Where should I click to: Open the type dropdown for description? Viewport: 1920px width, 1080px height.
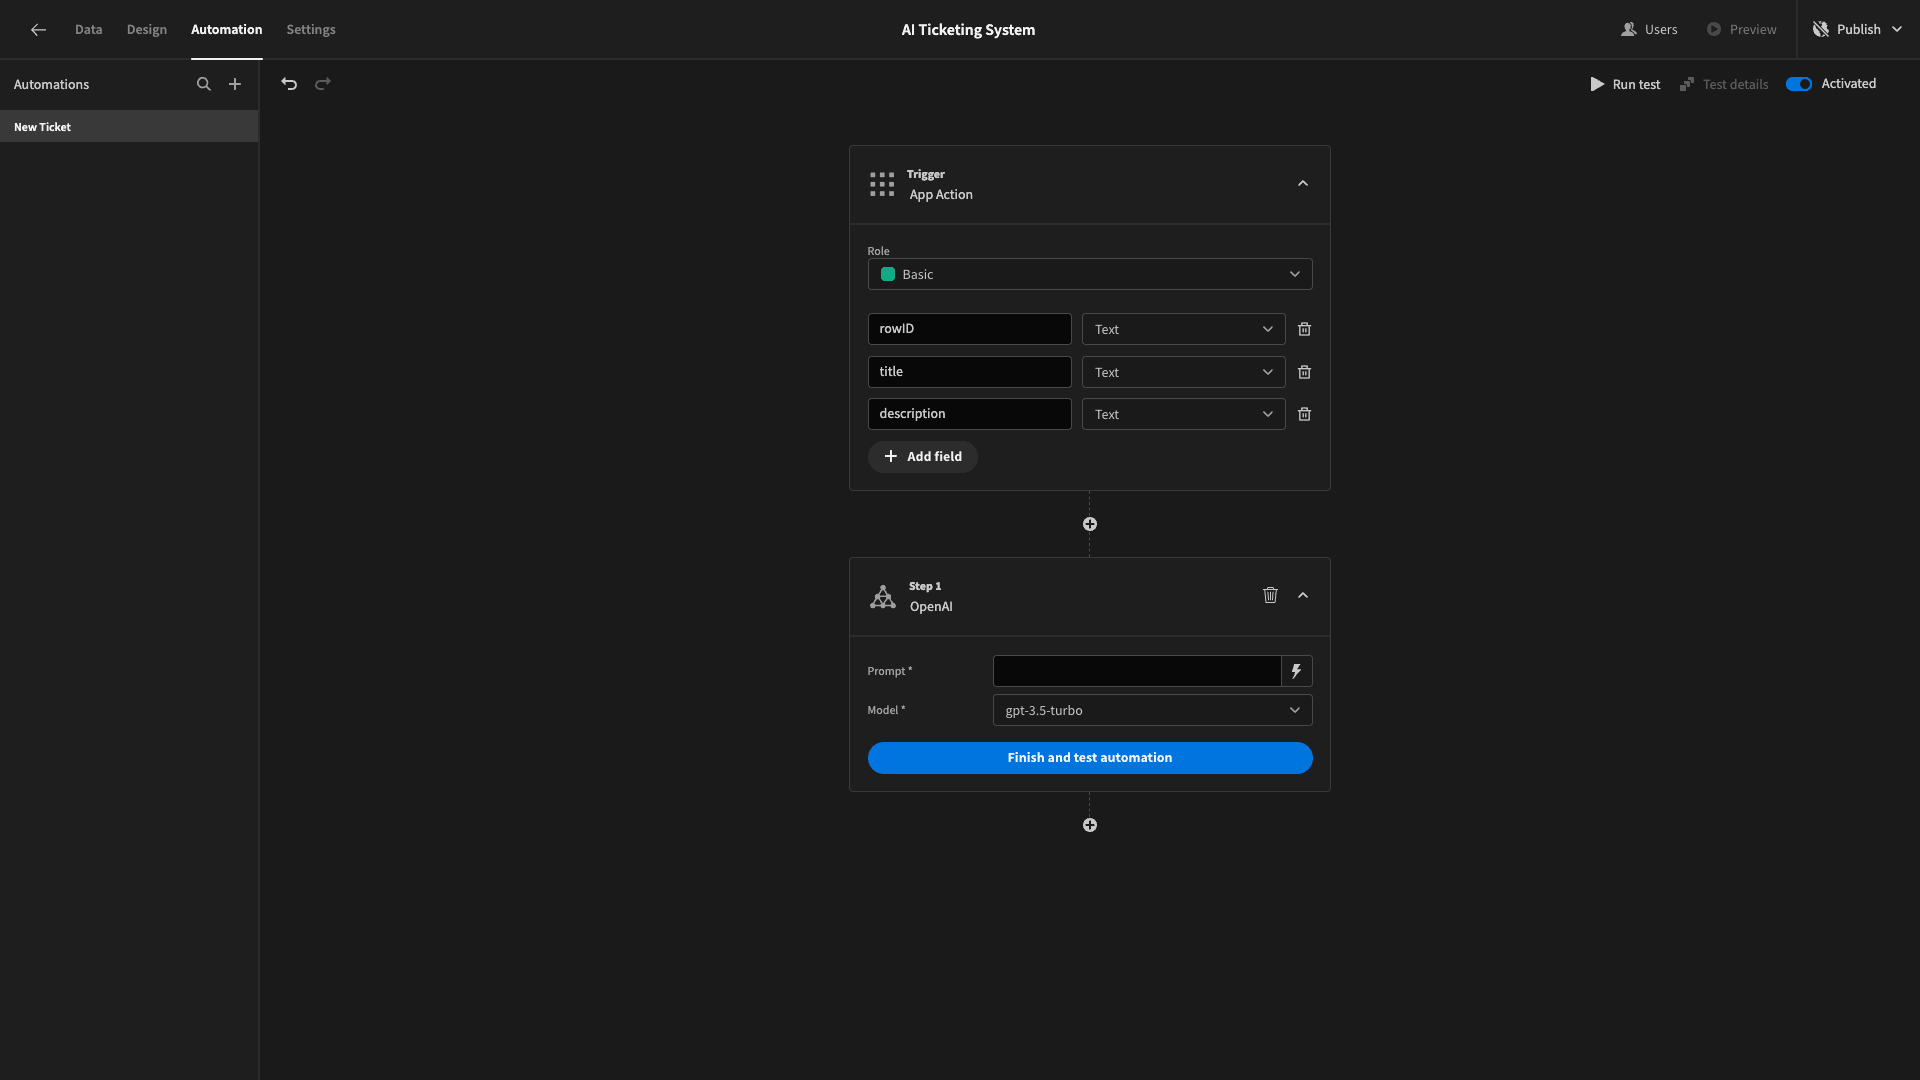[1183, 414]
